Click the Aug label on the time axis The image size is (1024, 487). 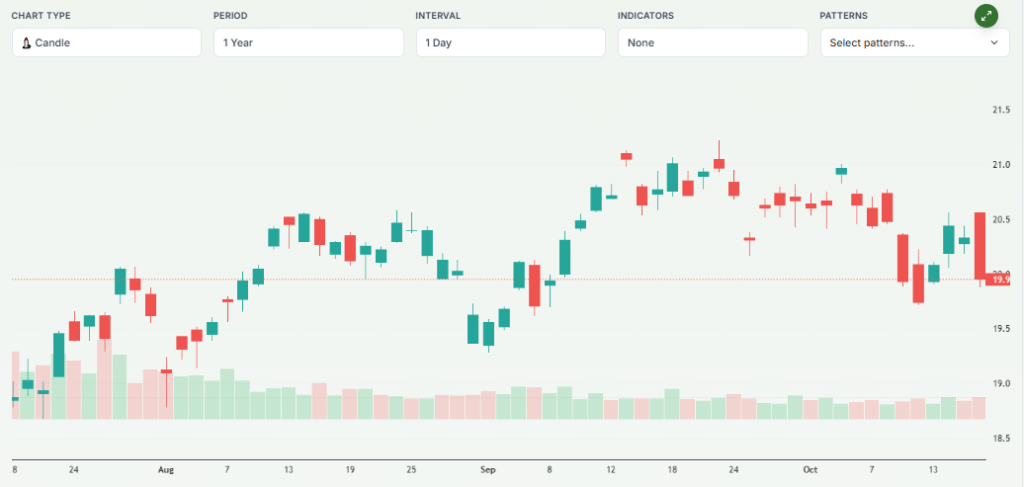(x=166, y=468)
